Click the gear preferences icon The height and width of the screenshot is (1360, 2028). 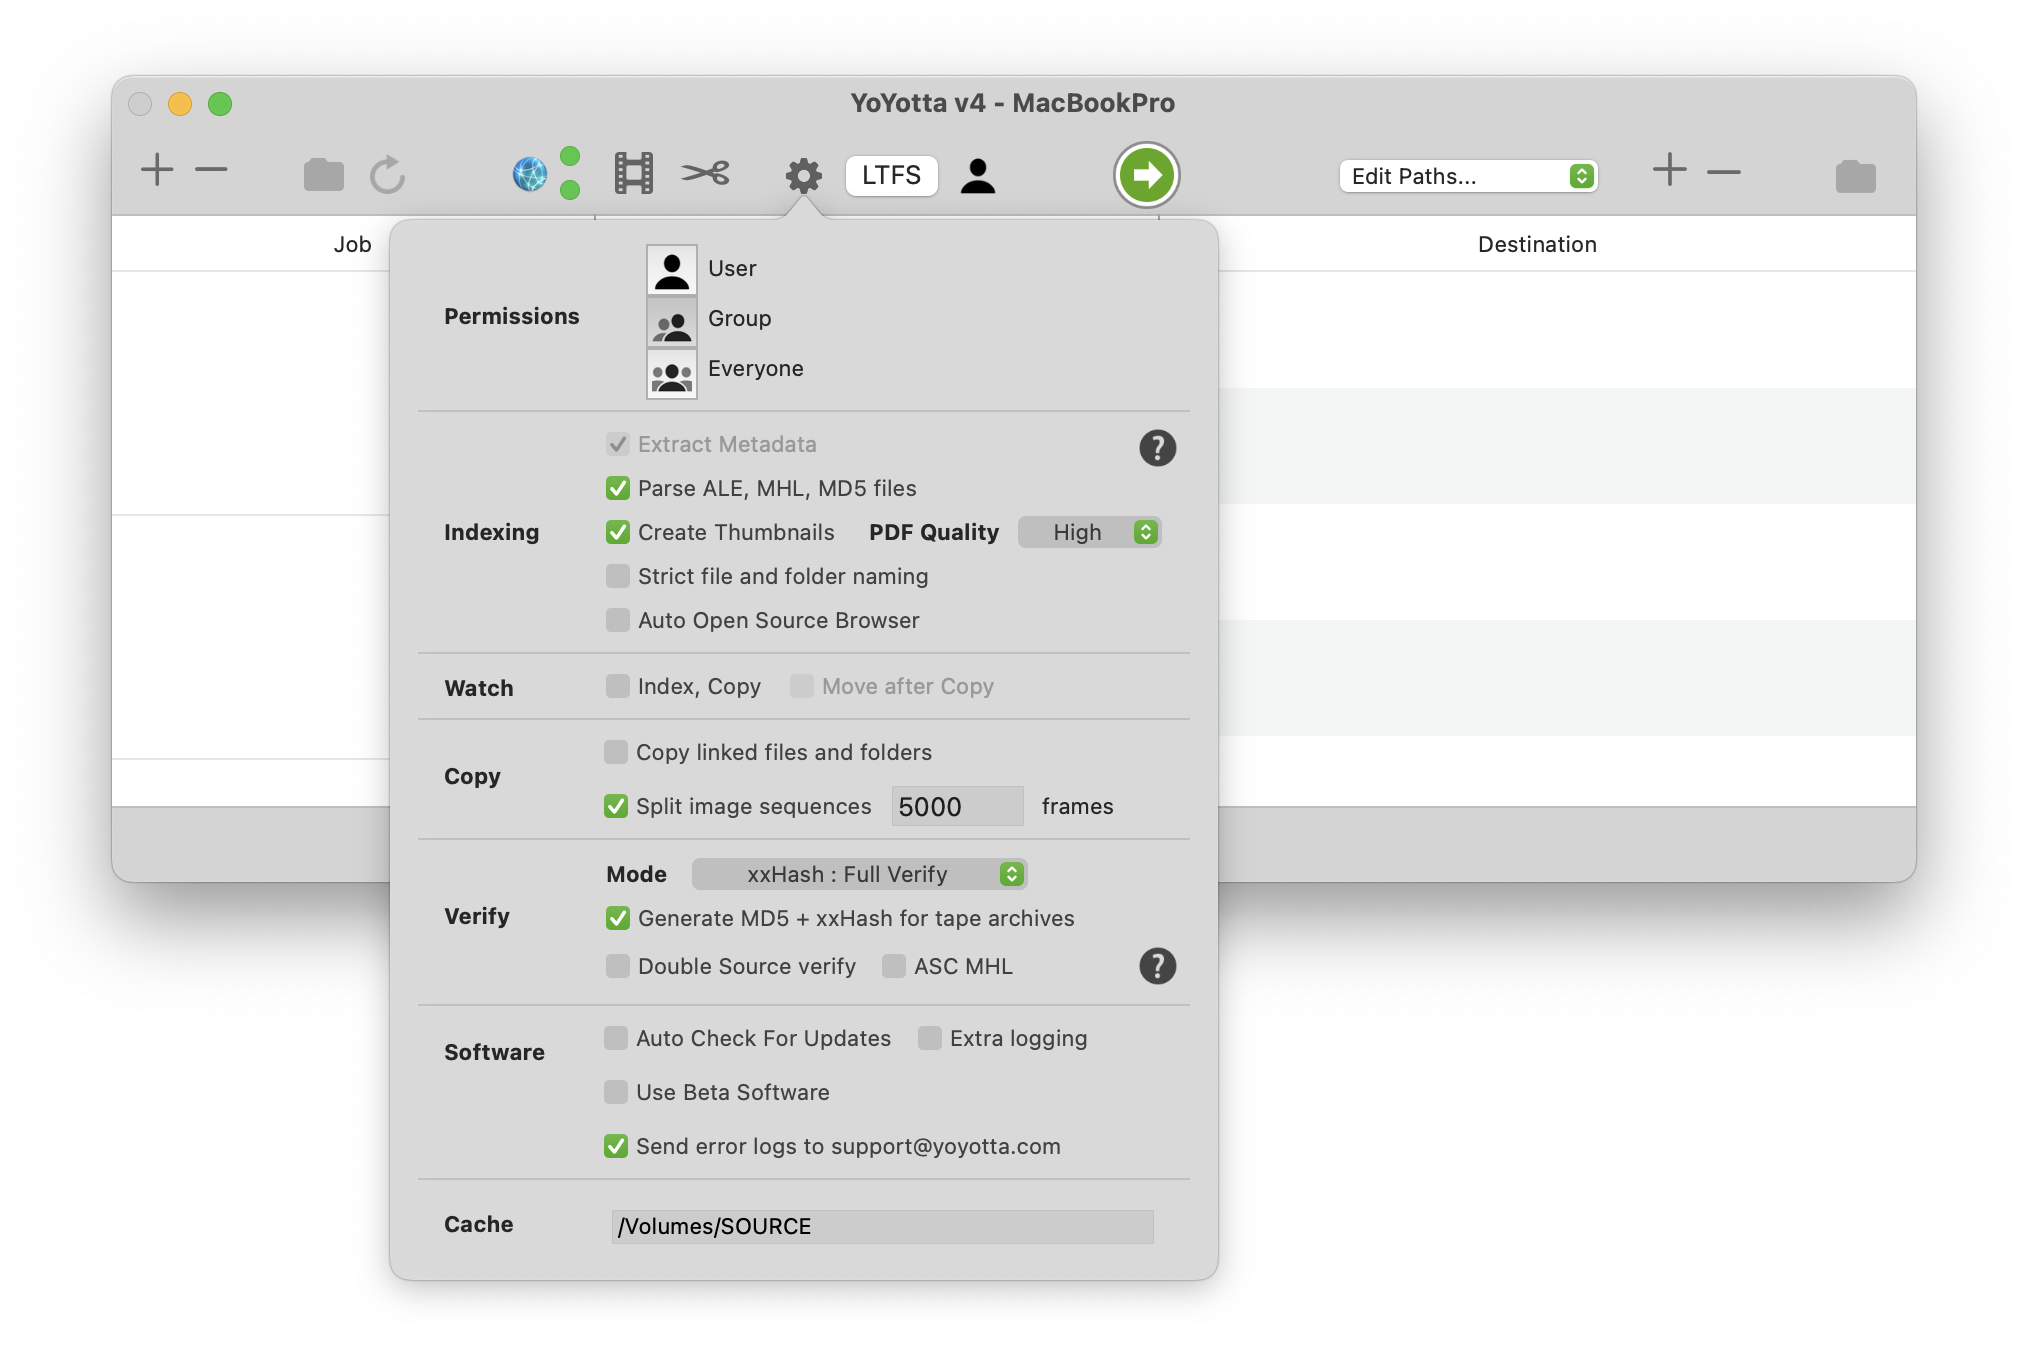[x=803, y=175]
